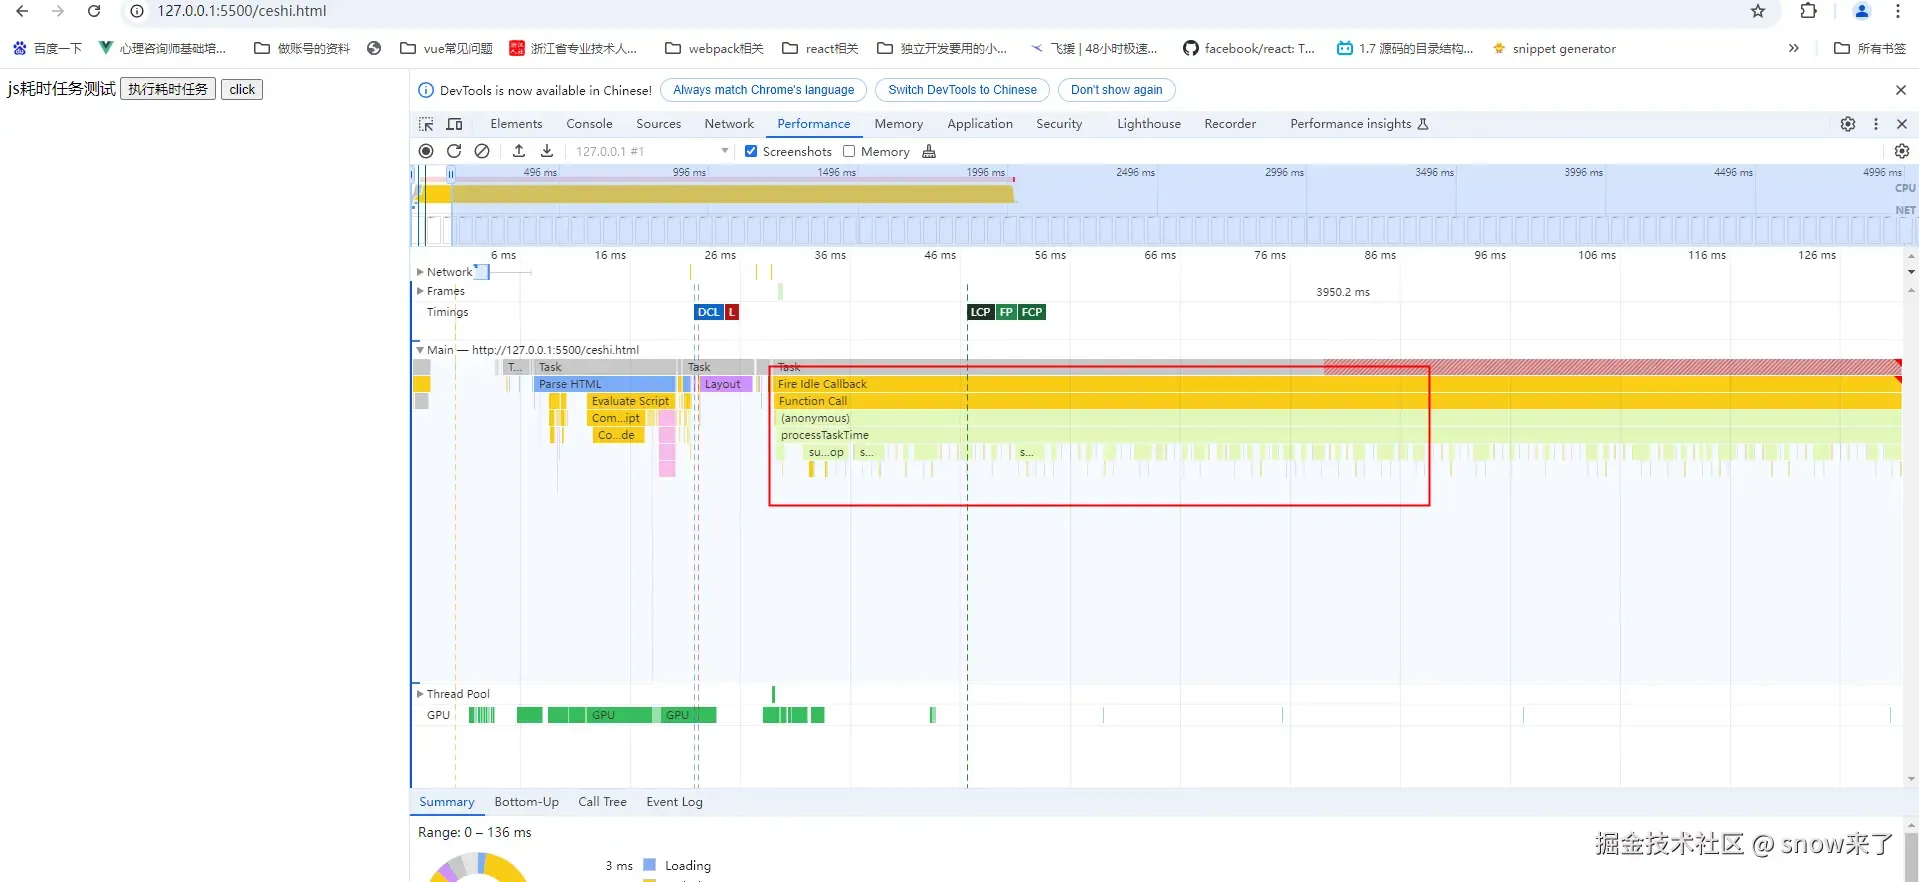1919x882 pixels.
Task: Click the site info icon in address bar
Action: [137, 11]
